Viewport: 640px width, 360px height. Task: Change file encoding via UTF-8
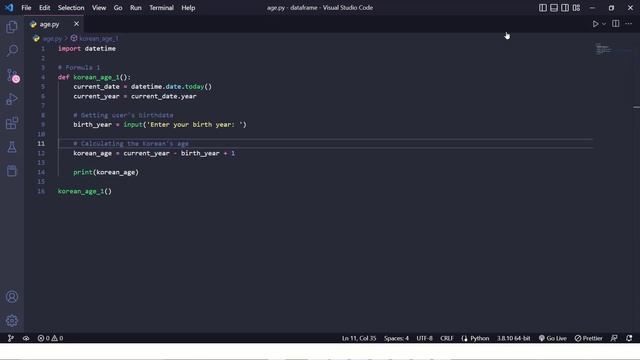424,338
